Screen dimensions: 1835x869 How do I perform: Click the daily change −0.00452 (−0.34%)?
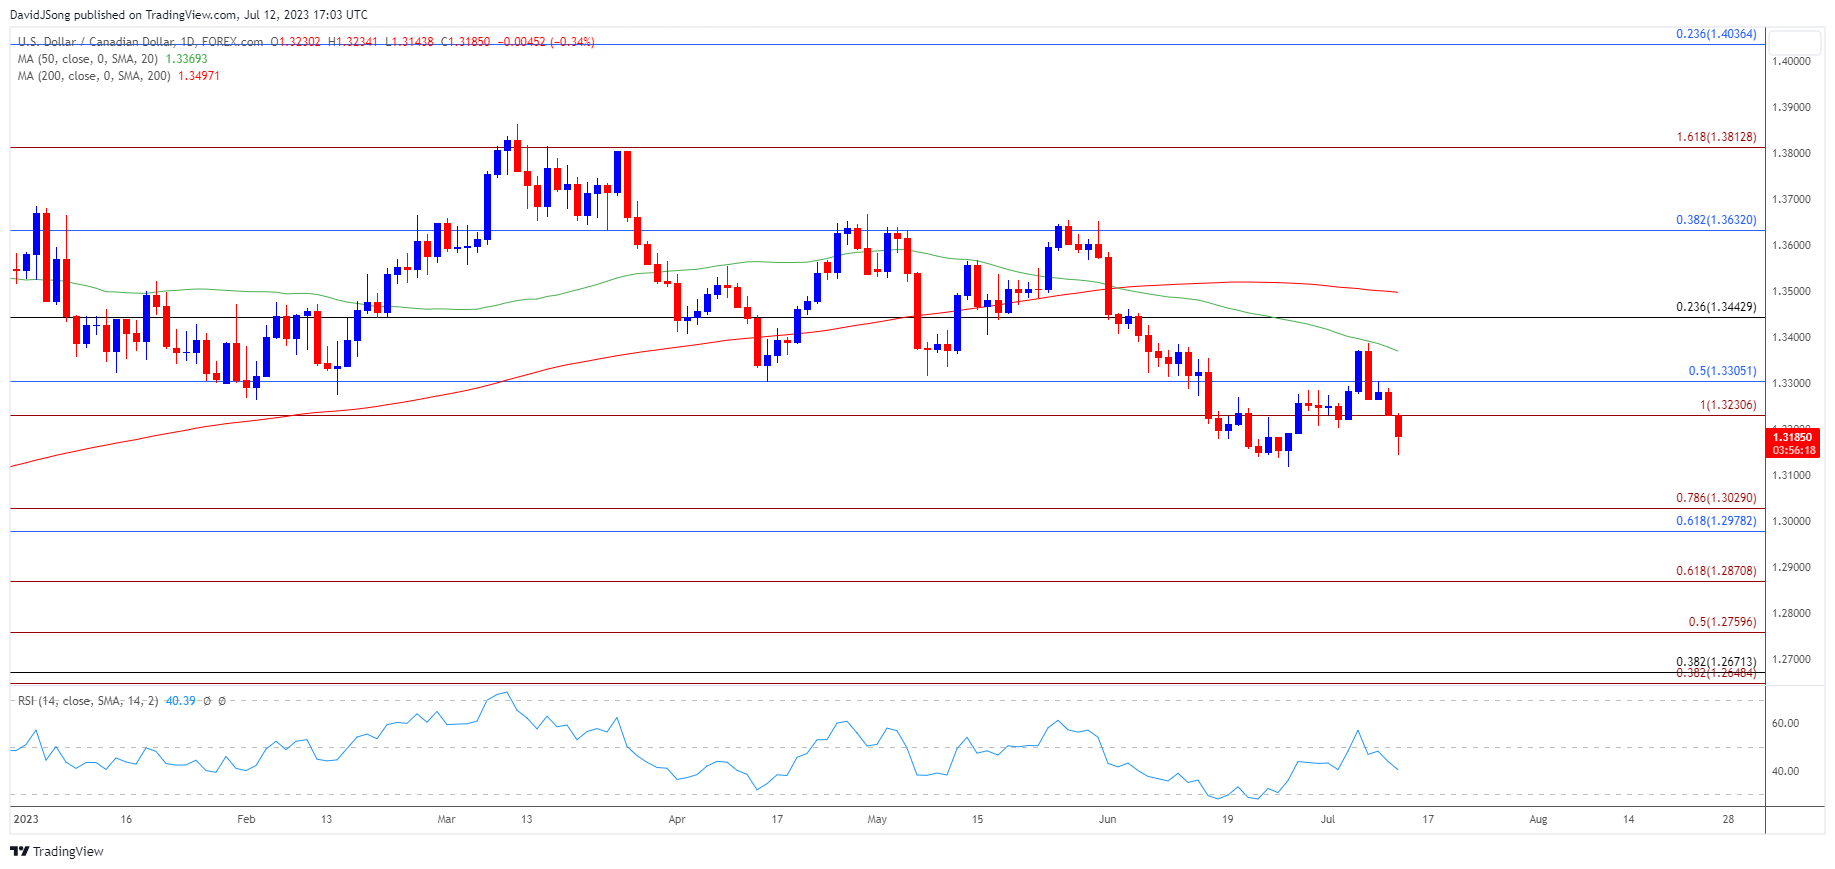click(547, 42)
